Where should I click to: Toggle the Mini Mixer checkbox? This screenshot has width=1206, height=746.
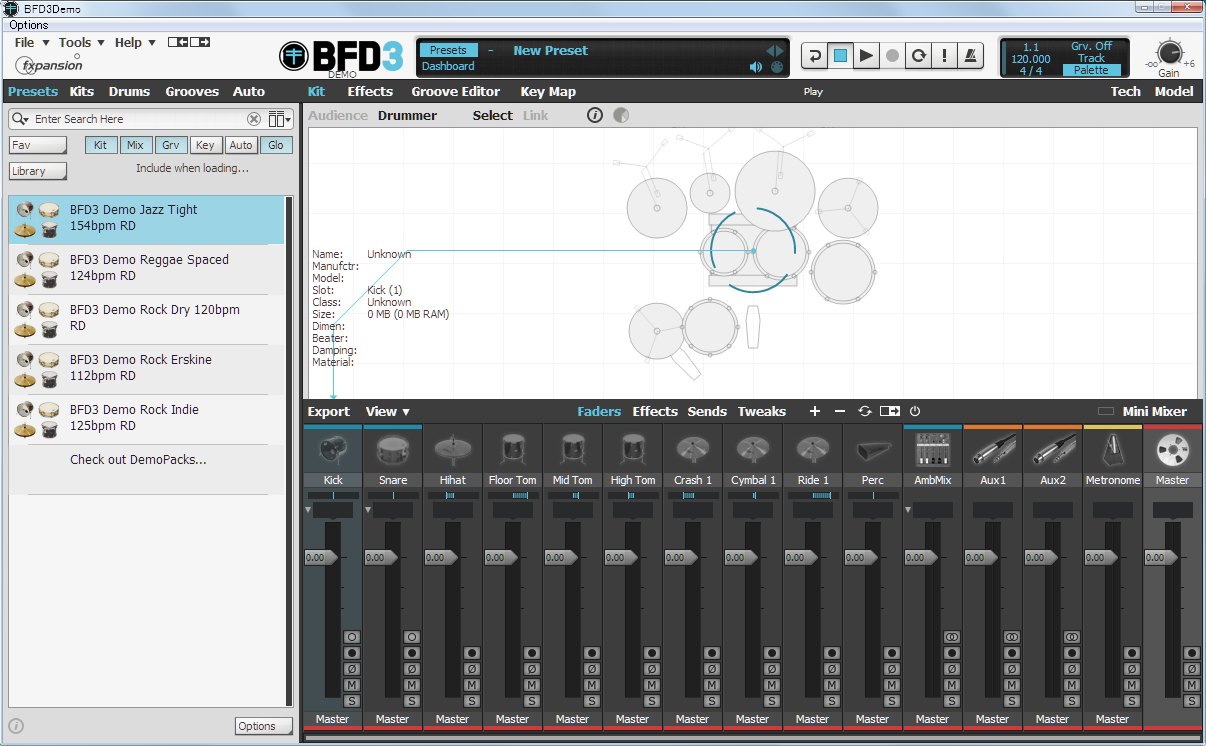(x=1106, y=411)
